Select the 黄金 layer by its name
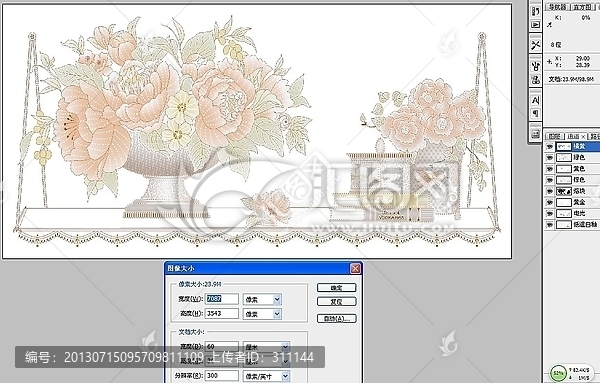 click(x=579, y=202)
